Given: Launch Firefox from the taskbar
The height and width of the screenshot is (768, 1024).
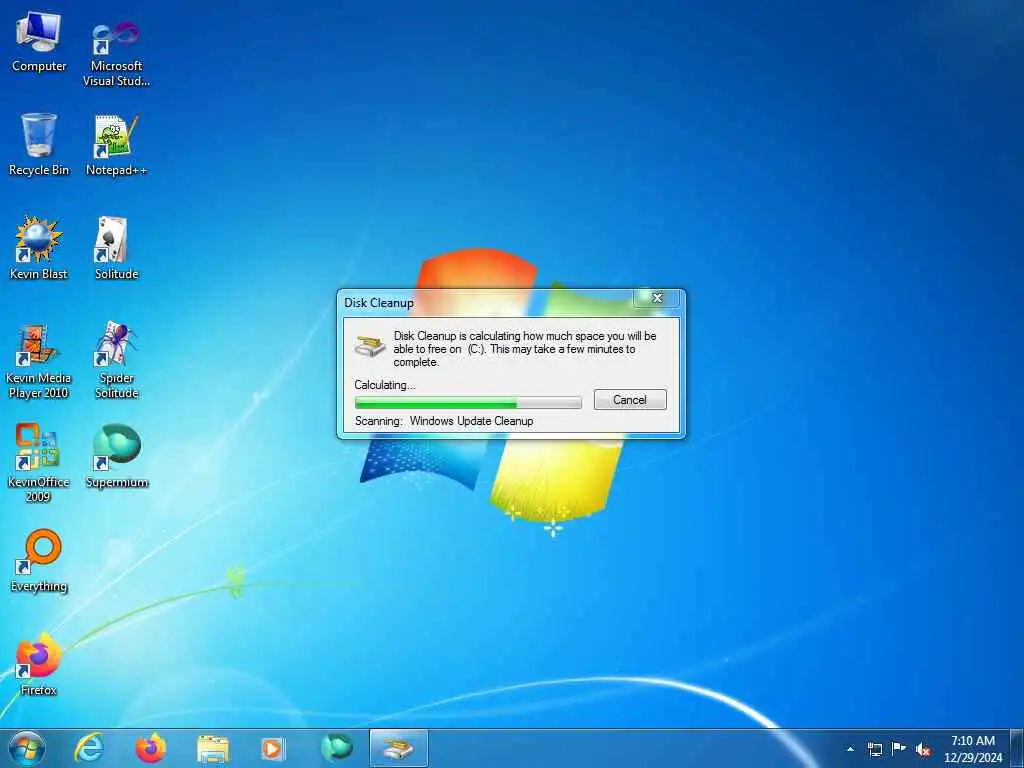Looking at the screenshot, I should point(150,748).
